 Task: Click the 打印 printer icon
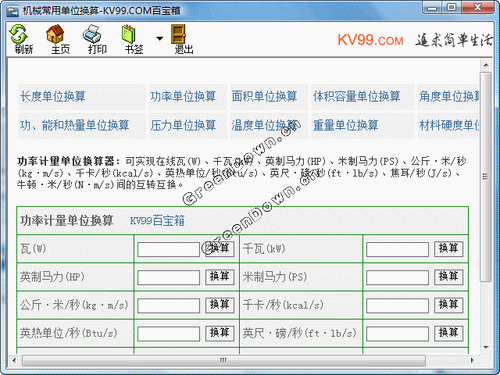pyautogui.click(x=92, y=34)
